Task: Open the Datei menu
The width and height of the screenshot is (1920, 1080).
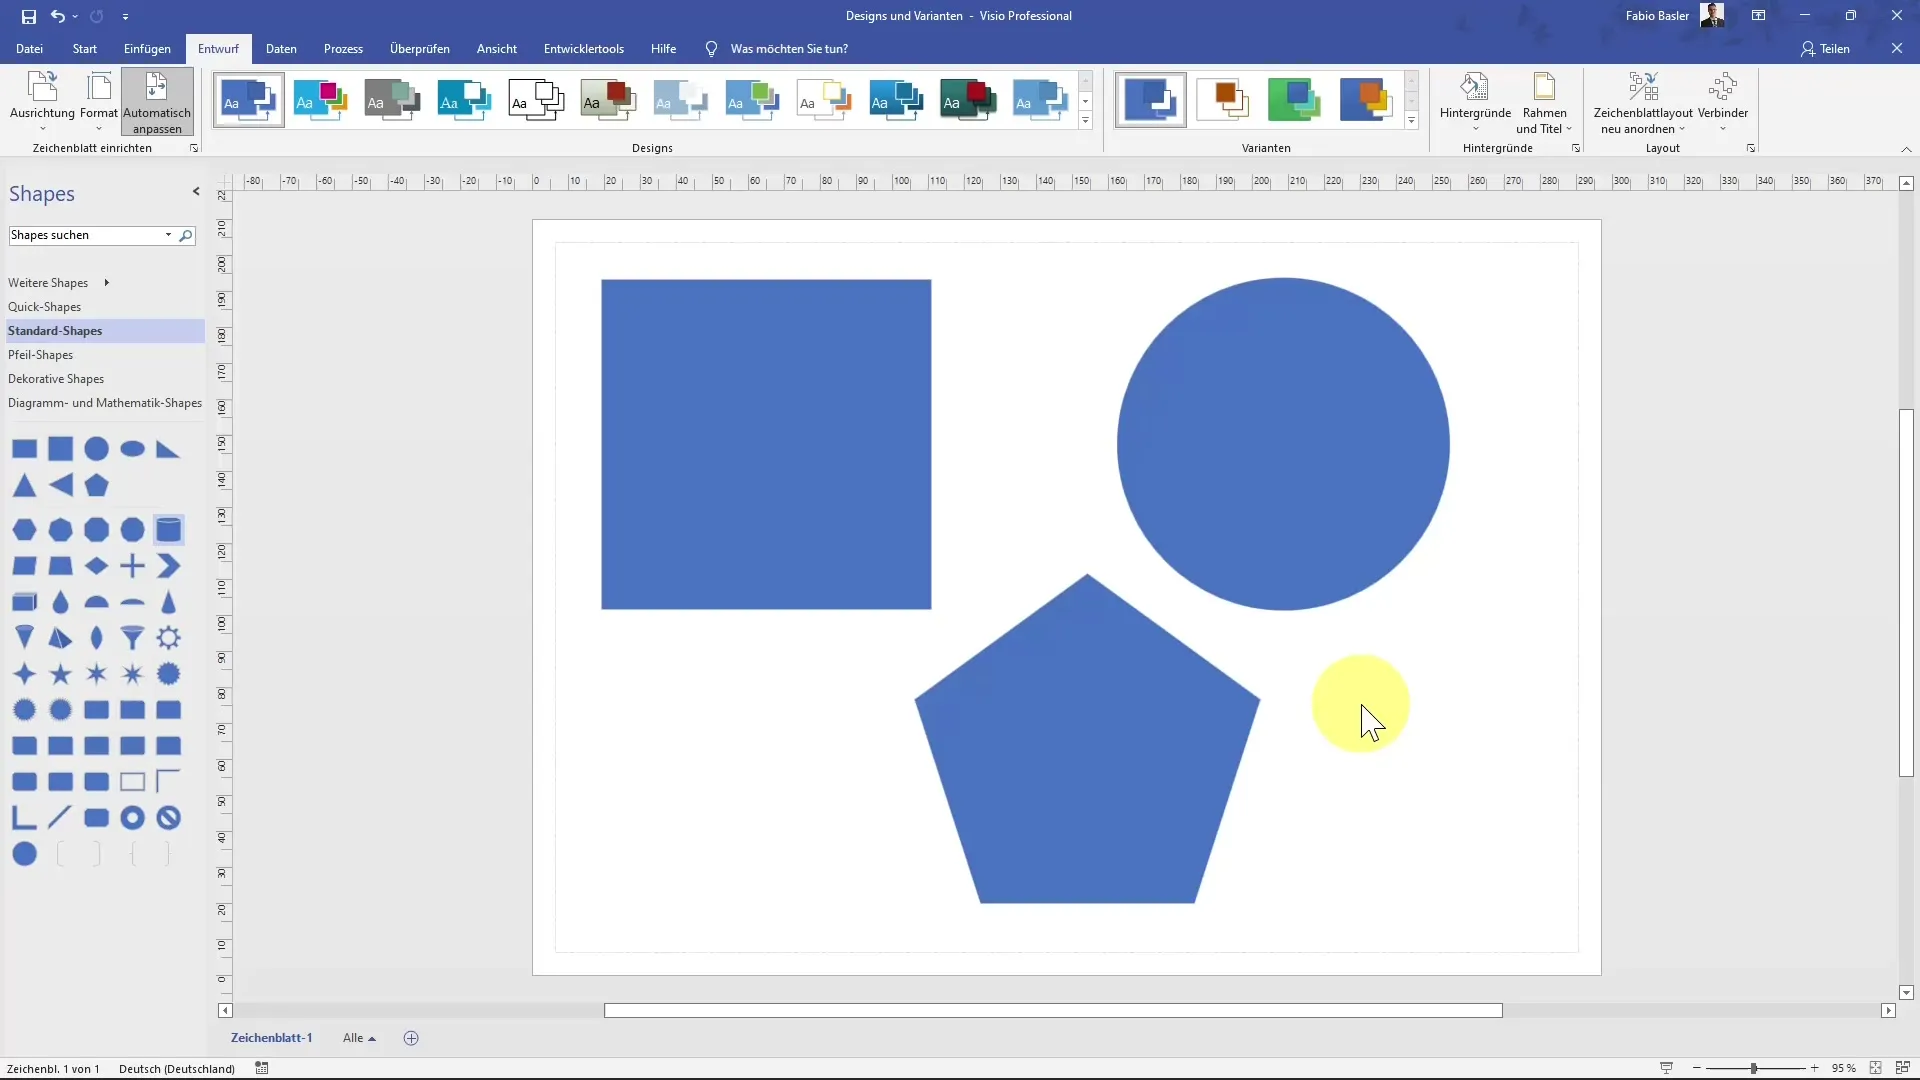Action: 29,49
